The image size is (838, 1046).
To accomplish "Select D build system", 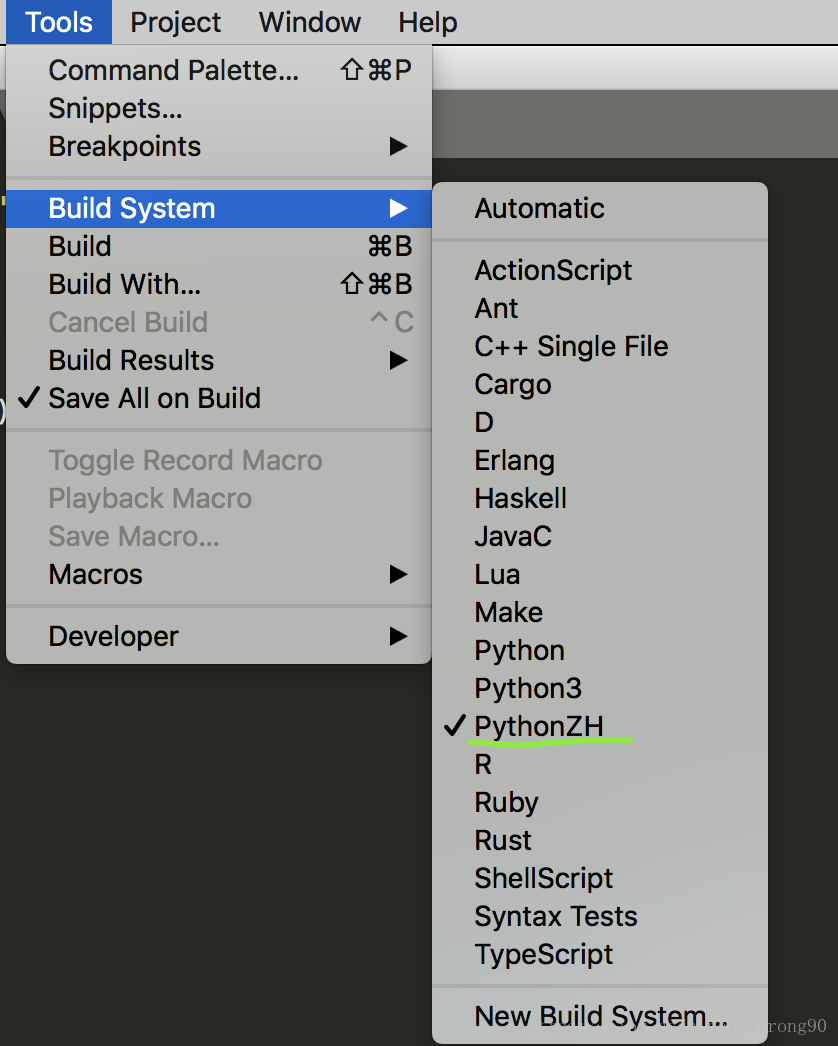I will (x=600, y=422).
